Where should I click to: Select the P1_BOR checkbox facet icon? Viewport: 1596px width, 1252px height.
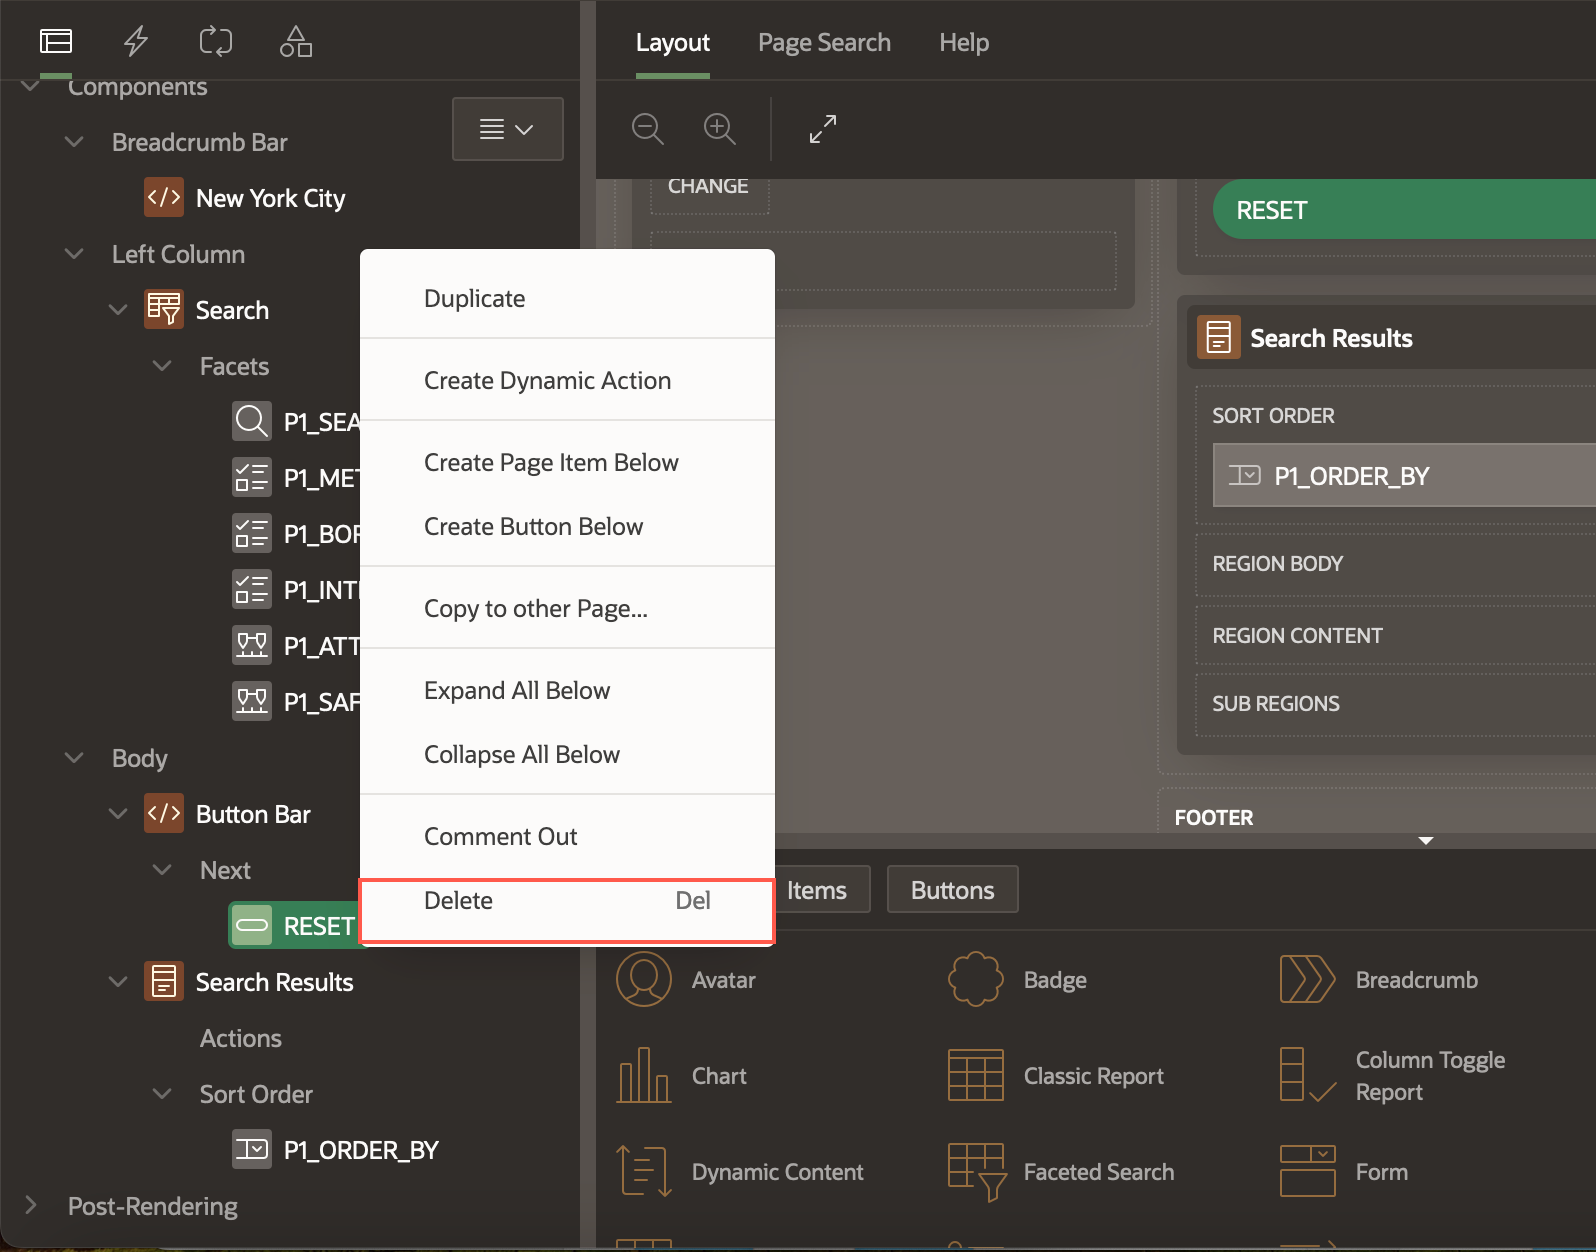point(252,534)
